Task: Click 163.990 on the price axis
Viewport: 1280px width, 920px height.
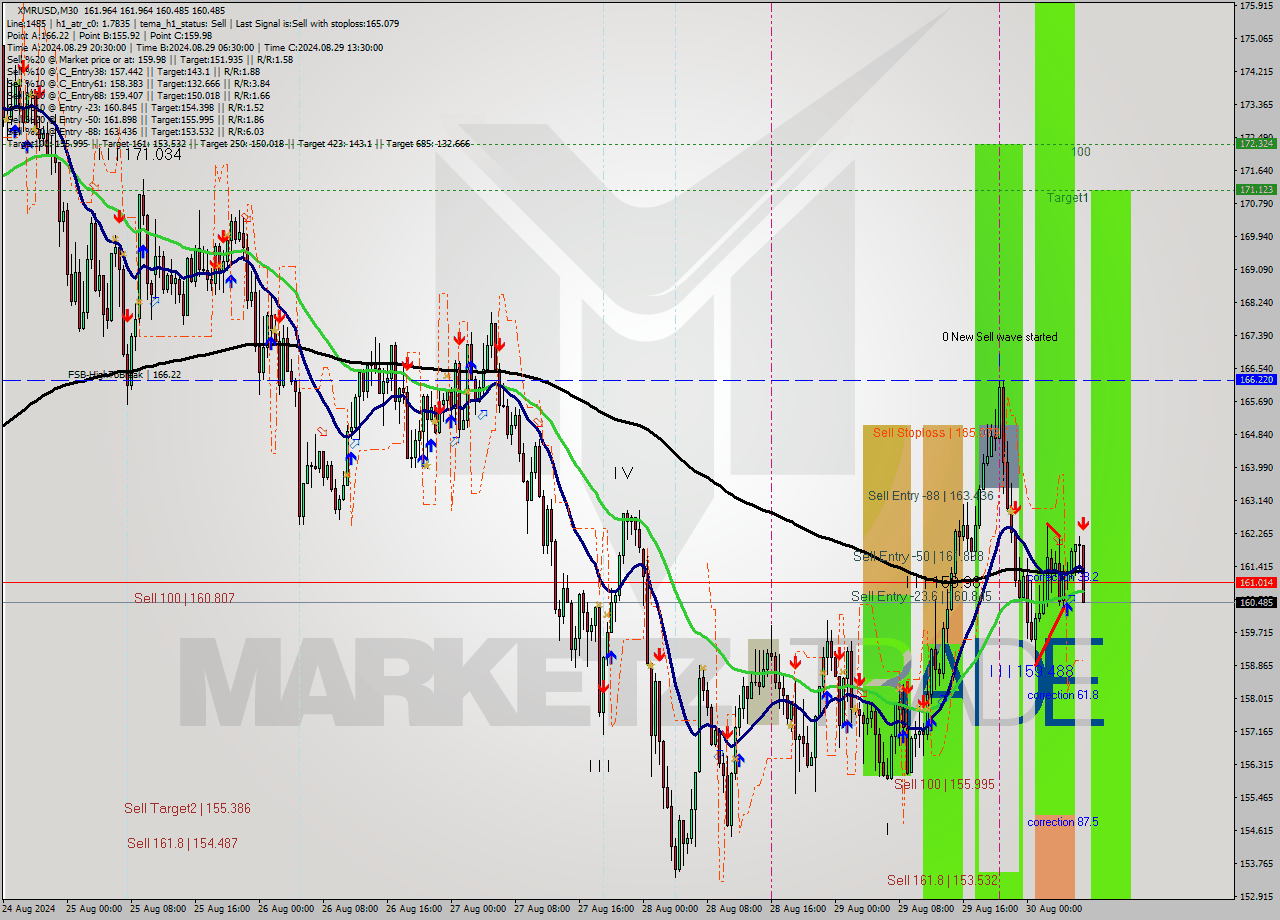Action: (x=1256, y=468)
